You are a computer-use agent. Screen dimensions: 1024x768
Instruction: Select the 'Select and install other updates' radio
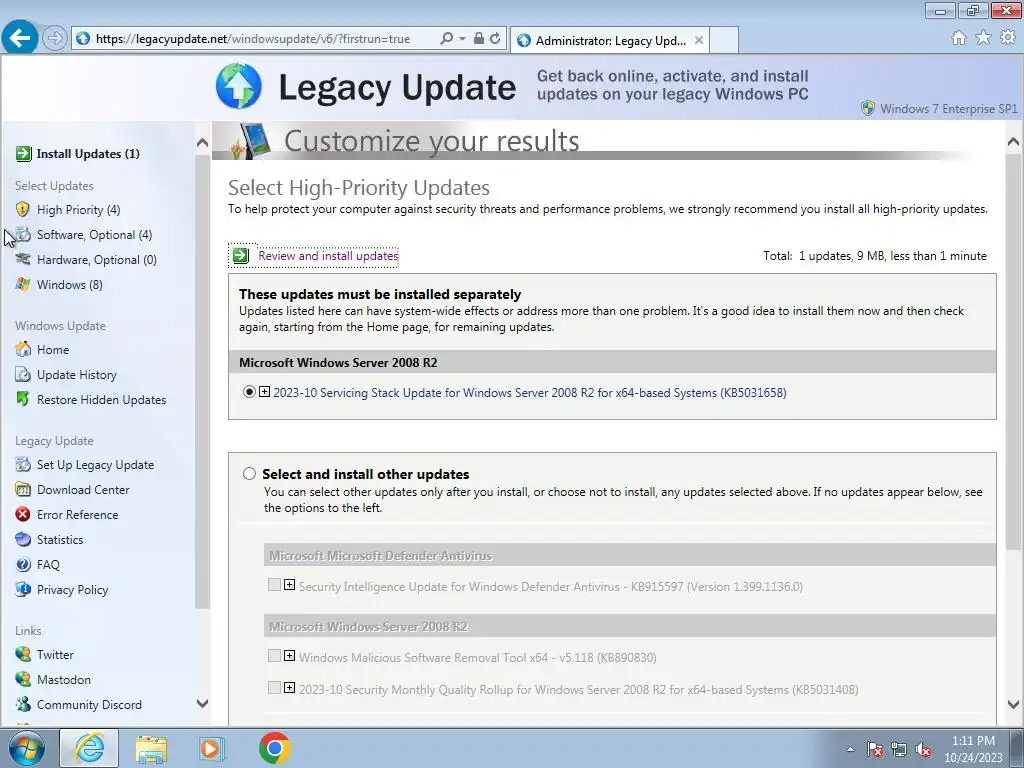pos(249,473)
